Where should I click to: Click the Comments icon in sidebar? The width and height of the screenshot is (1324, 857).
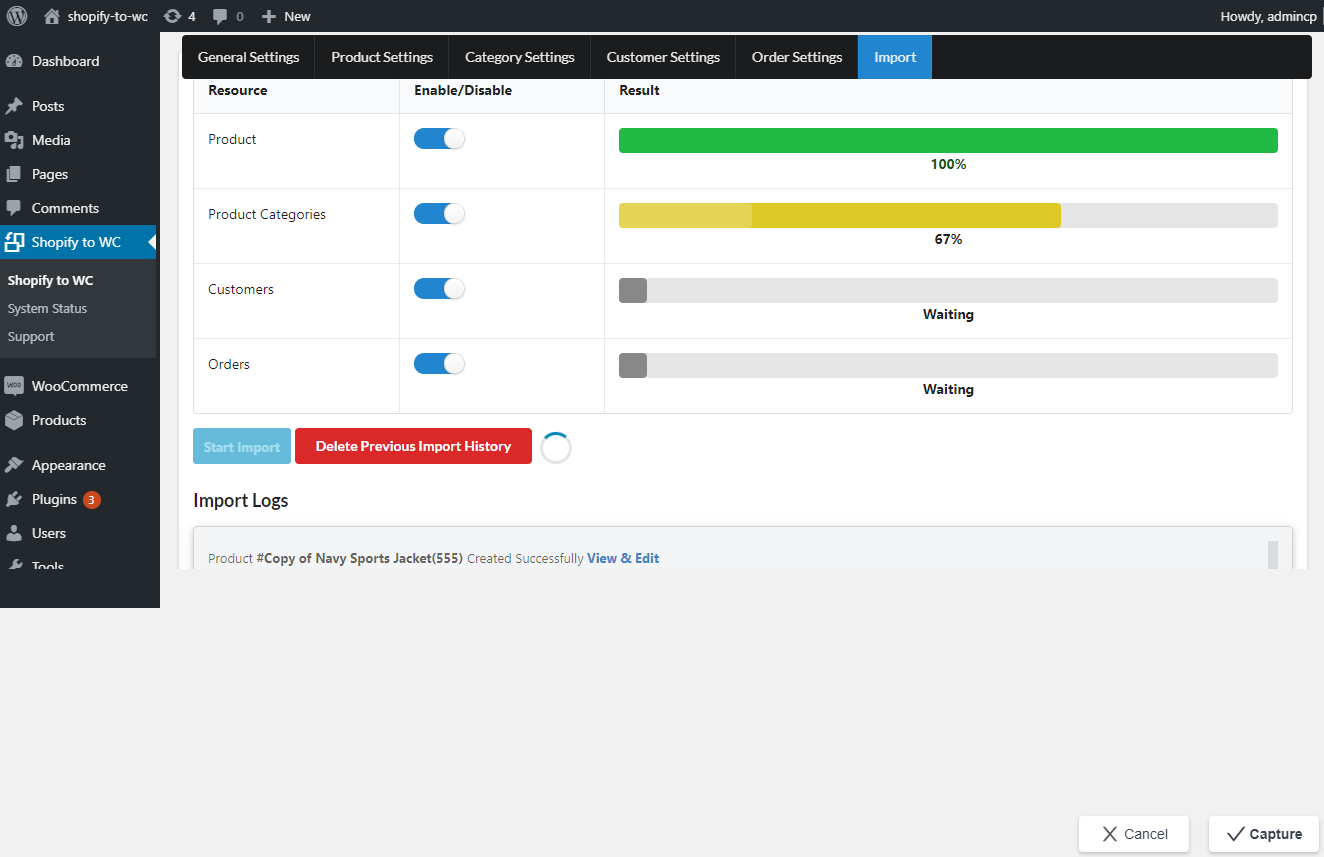pyautogui.click(x=14, y=208)
